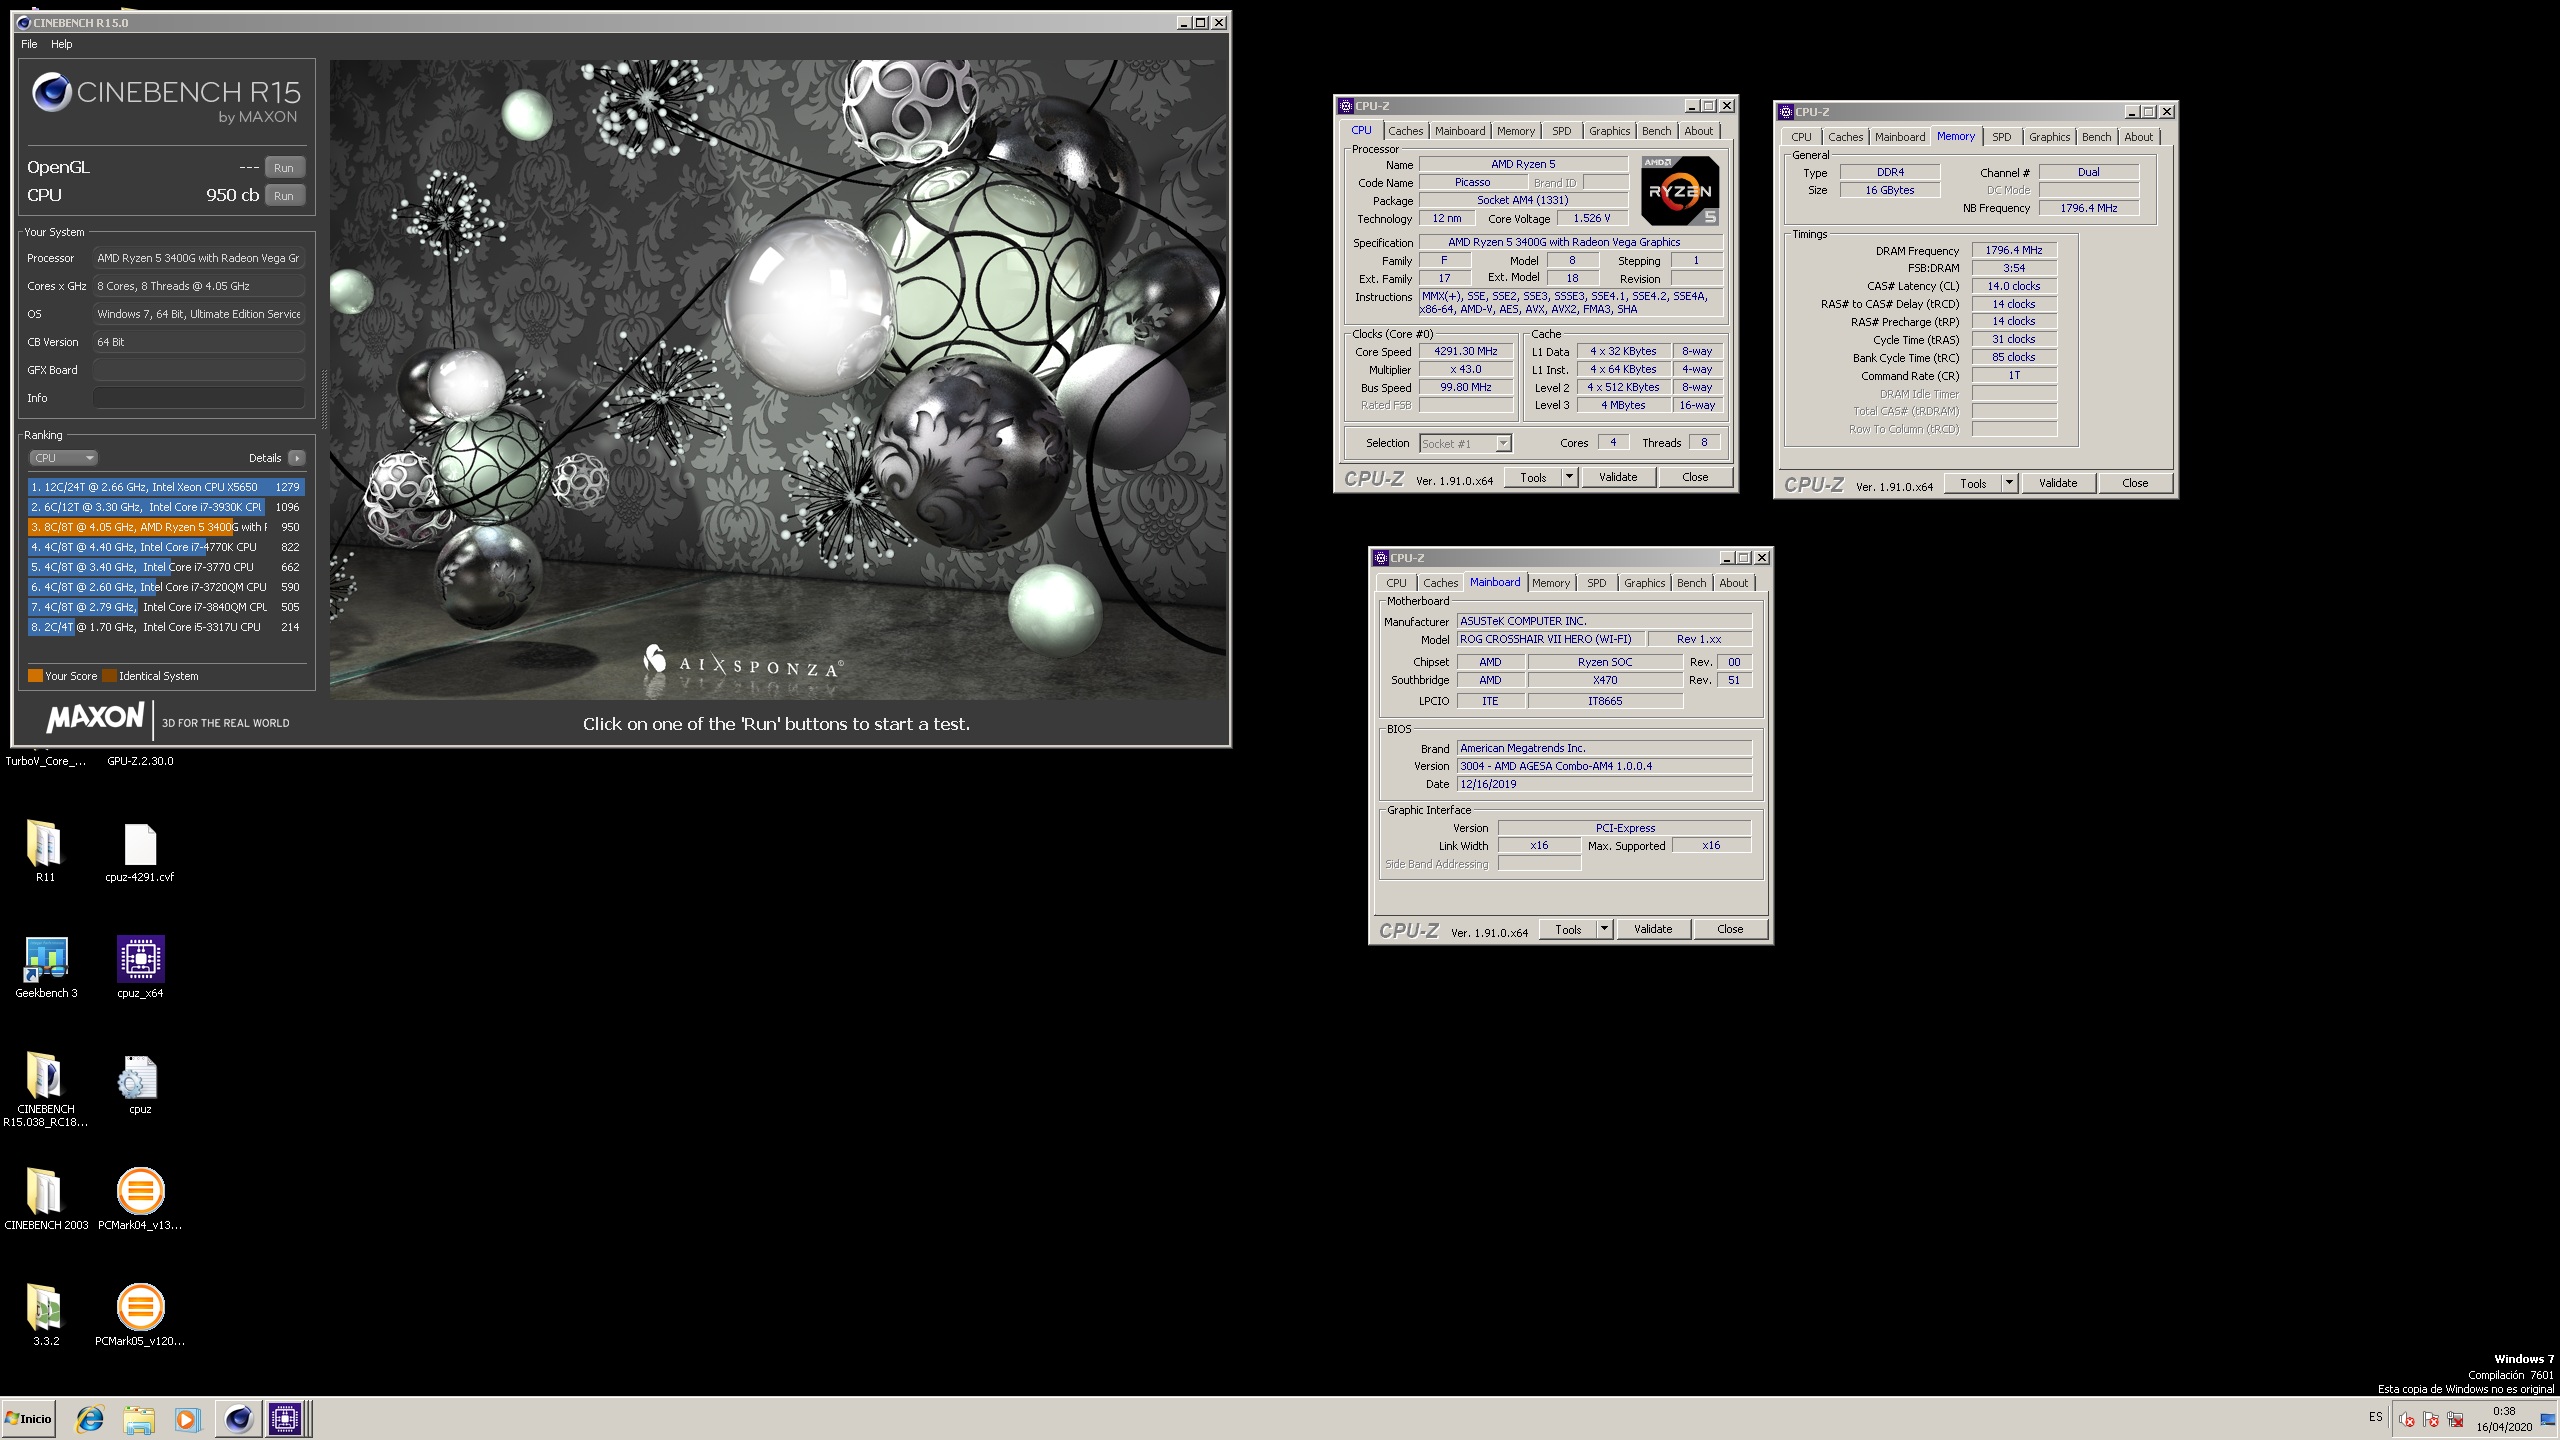
Task: Click the Info input field in Cinebench
Action: point(199,398)
